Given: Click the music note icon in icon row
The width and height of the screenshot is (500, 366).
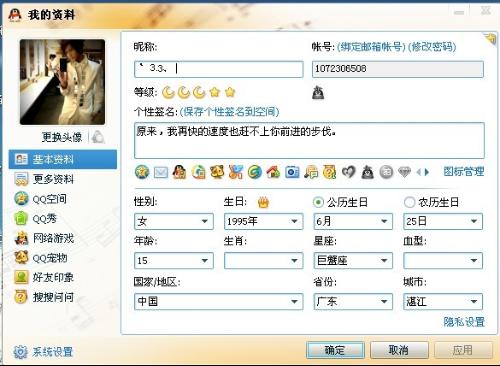Looking at the screenshot, I should (311, 172).
